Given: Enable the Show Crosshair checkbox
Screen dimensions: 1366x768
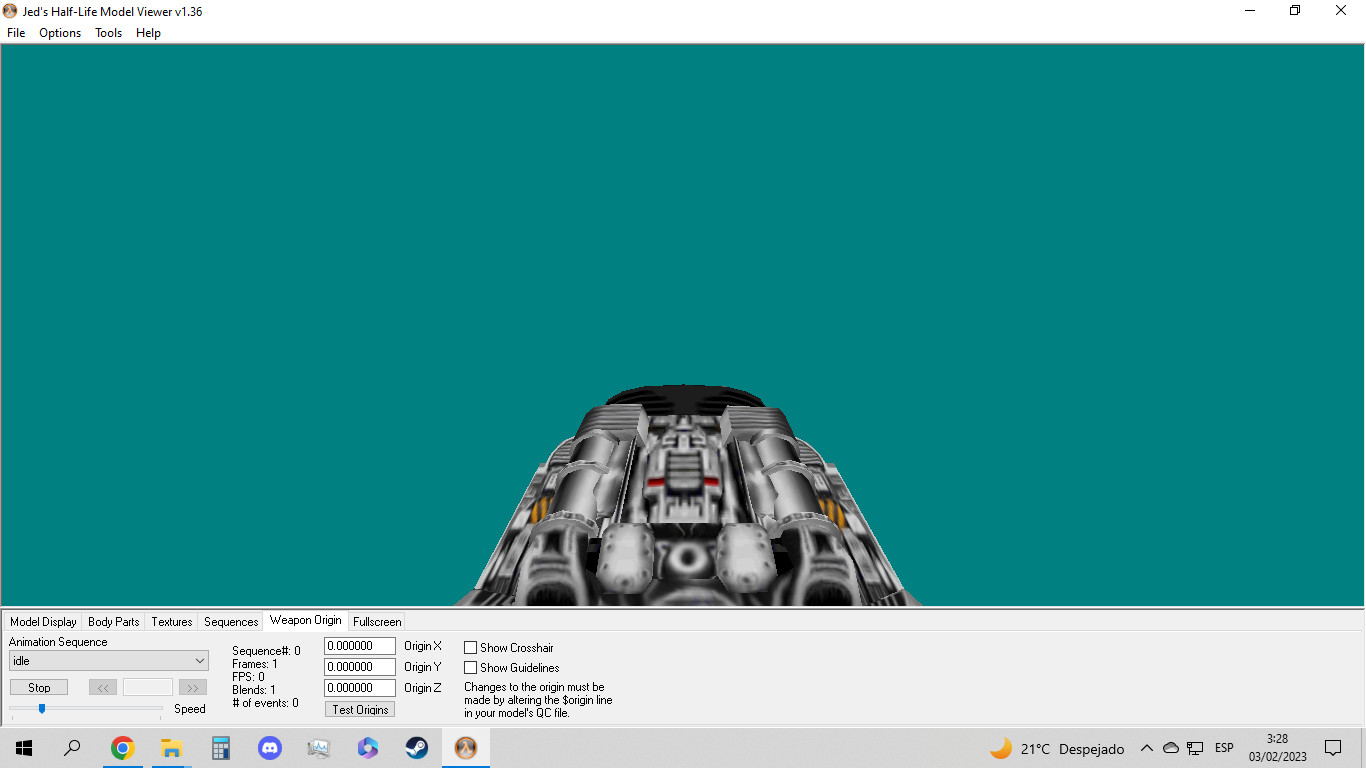Looking at the screenshot, I should (471, 648).
